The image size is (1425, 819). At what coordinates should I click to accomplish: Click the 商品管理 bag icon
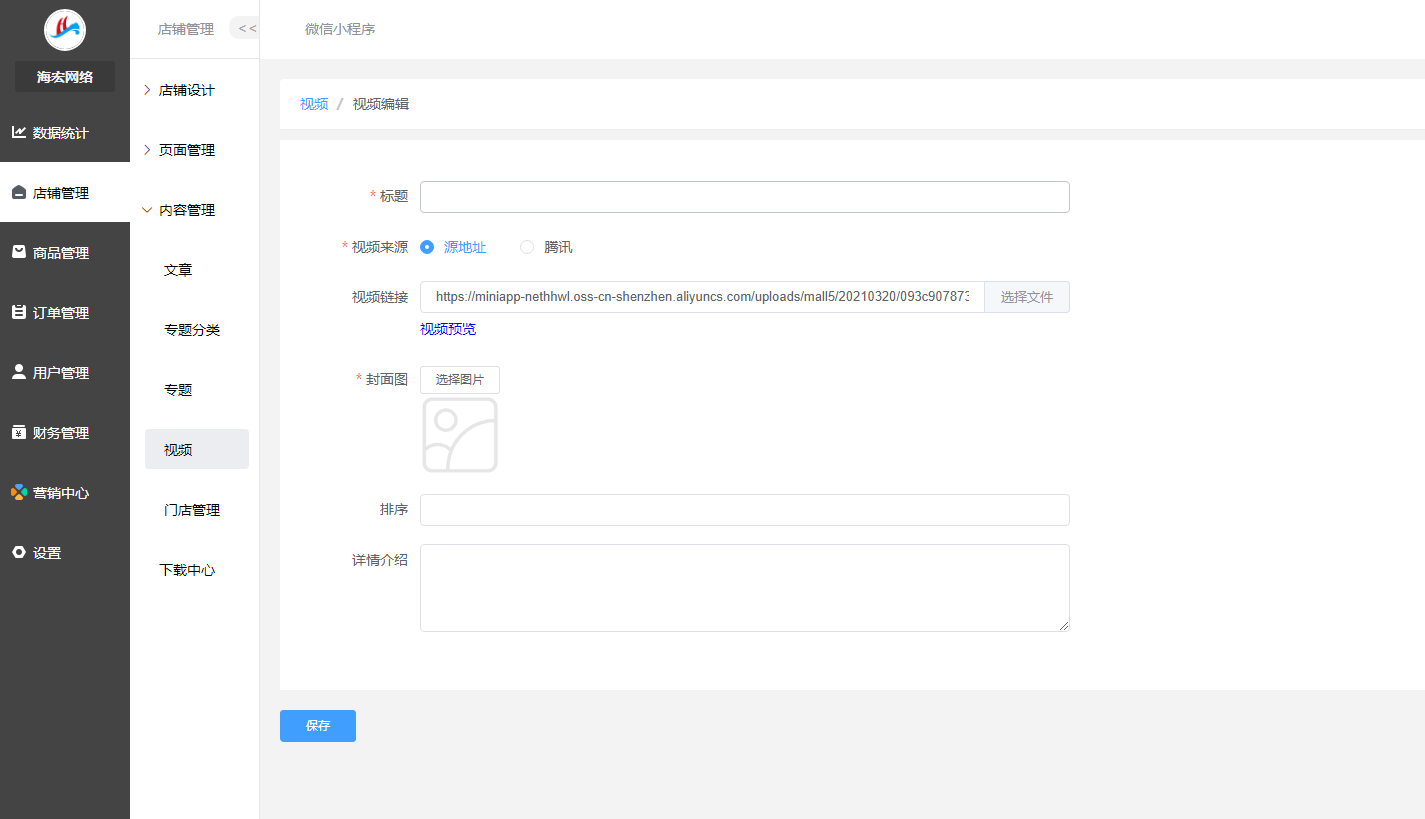(x=19, y=252)
